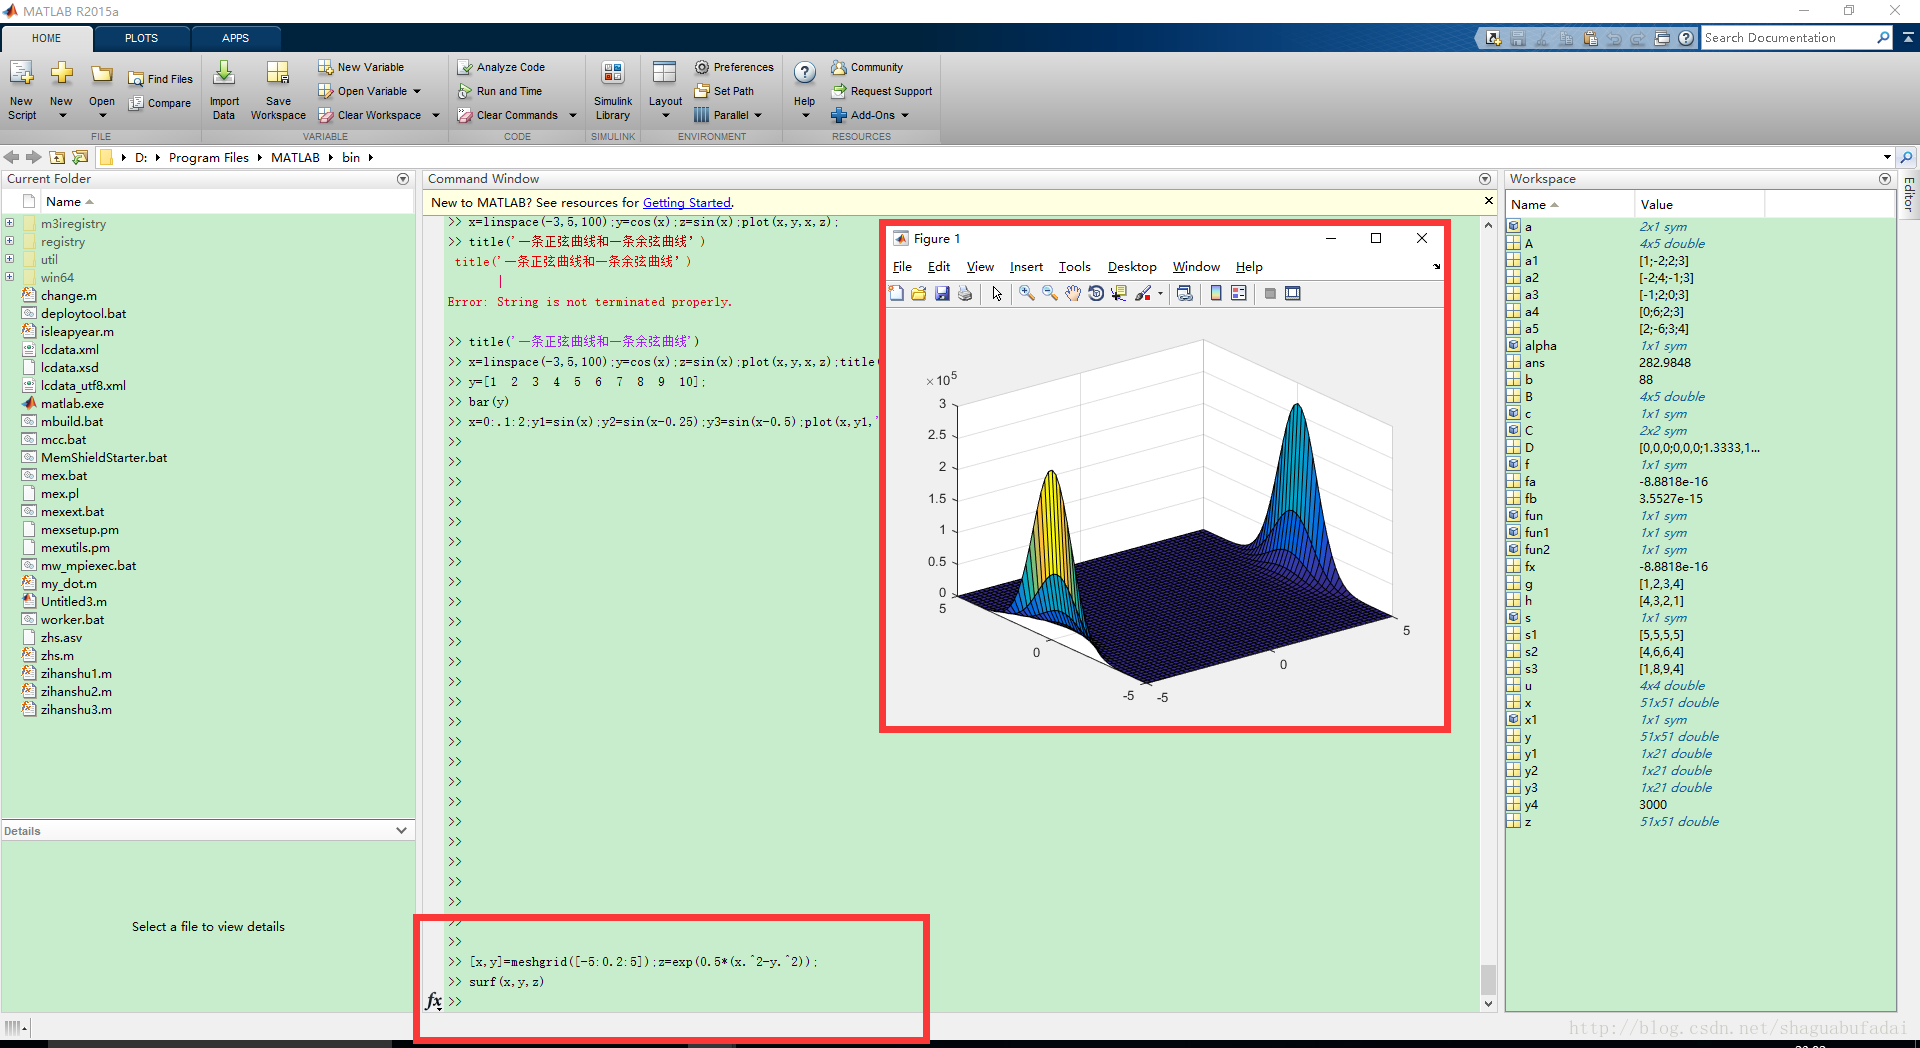Toggle Insert Colorbar in Figure 1
Screen dimensions: 1920x1048
[x=1216, y=293]
